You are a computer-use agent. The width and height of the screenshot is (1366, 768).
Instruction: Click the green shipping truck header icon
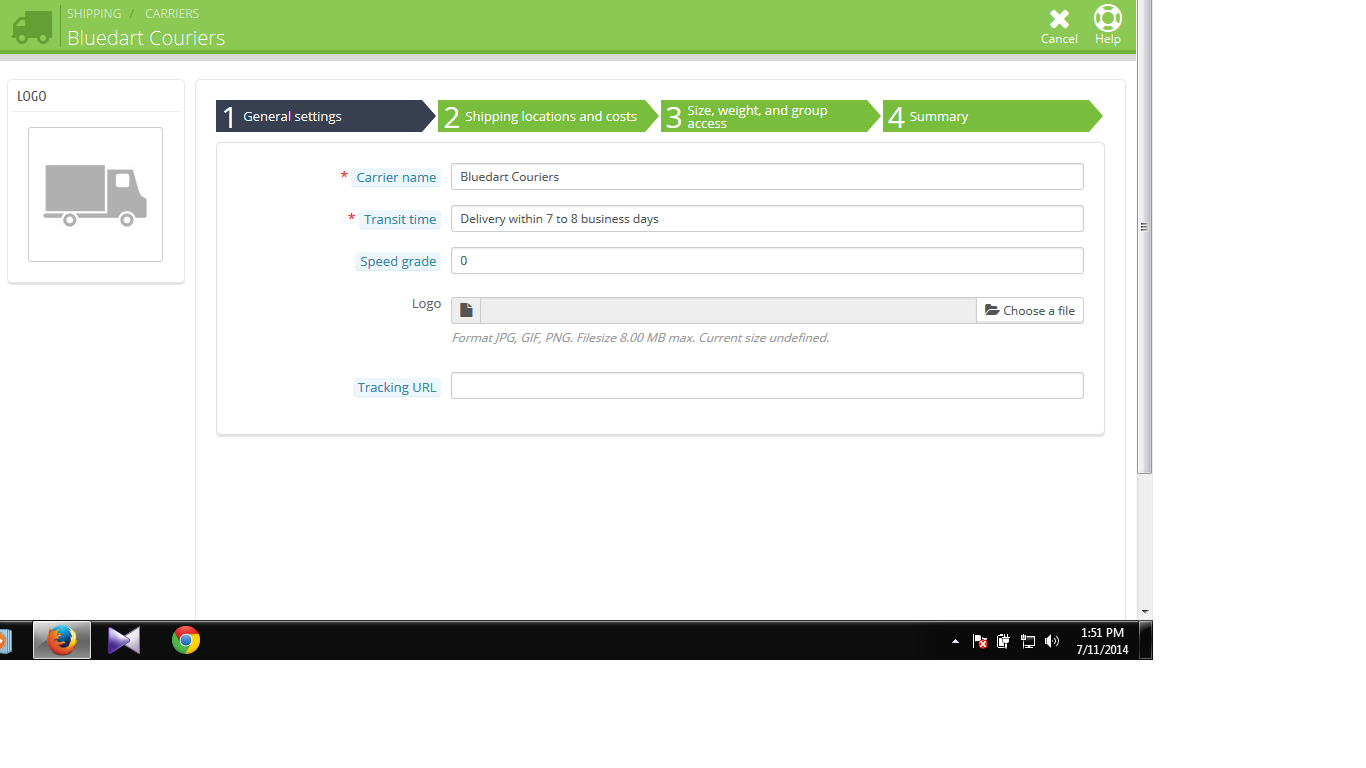click(x=32, y=27)
